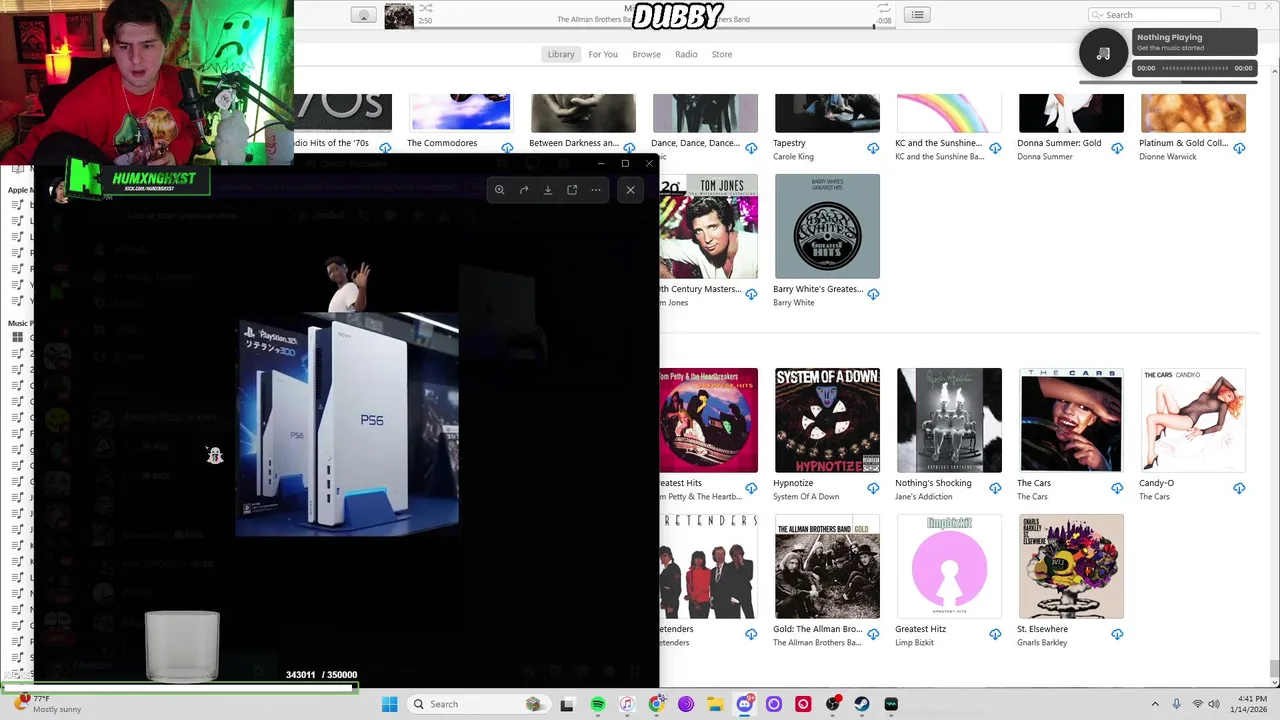Screen dimensions: 1280x720
Task: Open the Windows Start menu
Action: [x=389, y=704]
